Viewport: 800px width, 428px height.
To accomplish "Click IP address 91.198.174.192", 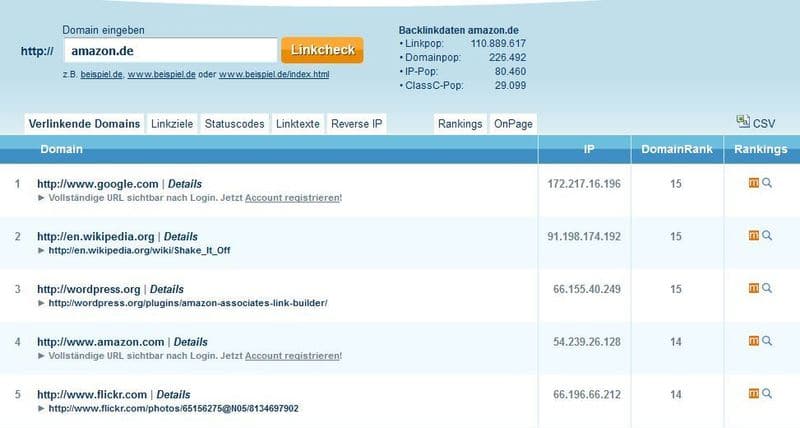I will (584, 237).
